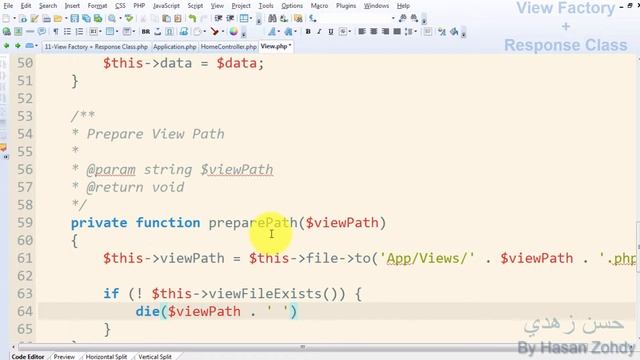The width and height of the screenshot is (640, 360).
Task: Click the spell-check checkmark icon
Action: click(x=129, y=18)
